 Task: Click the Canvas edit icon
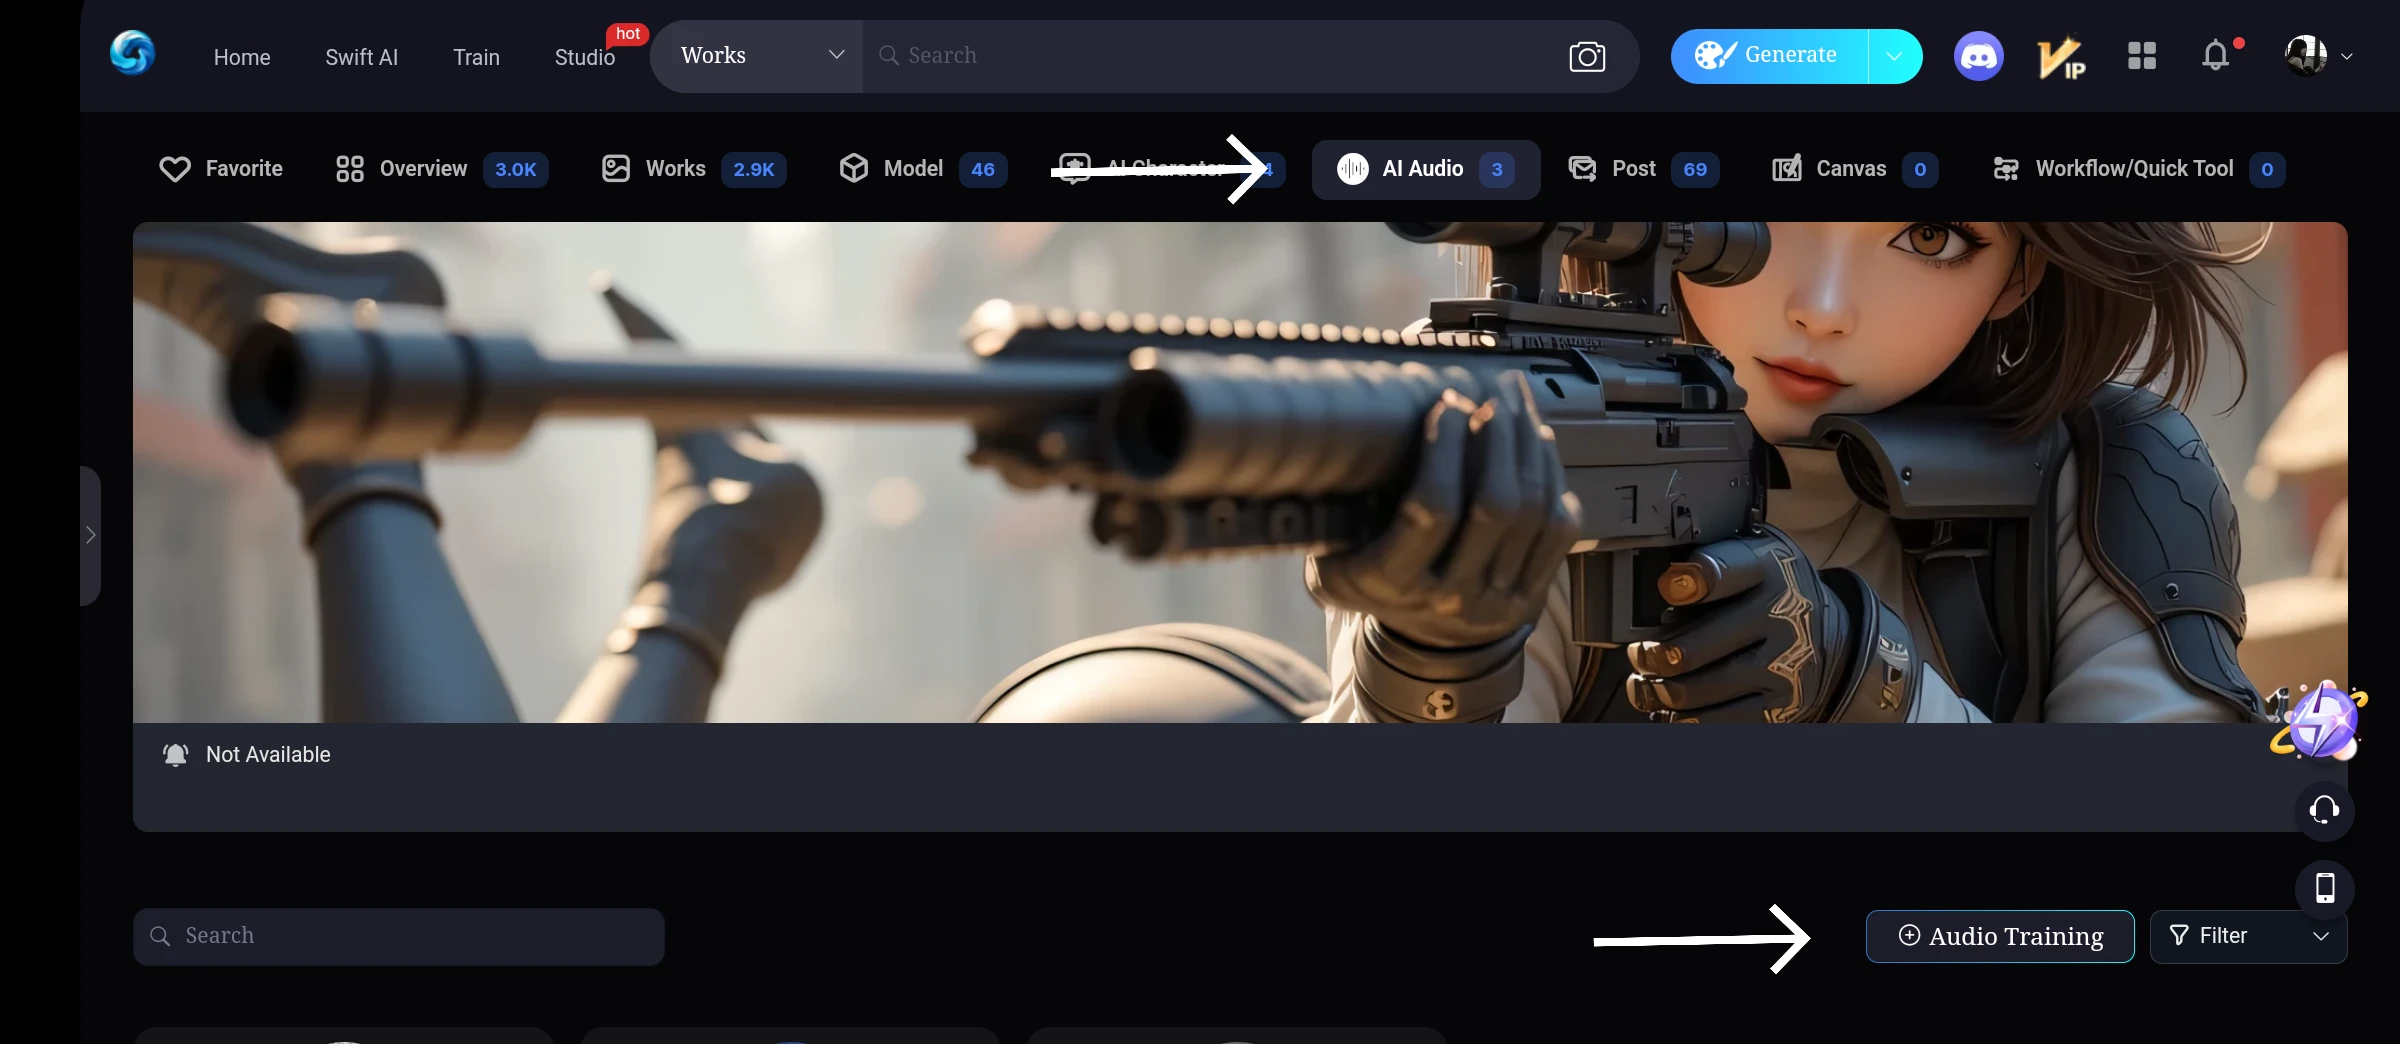click(x=1787, y=168)
